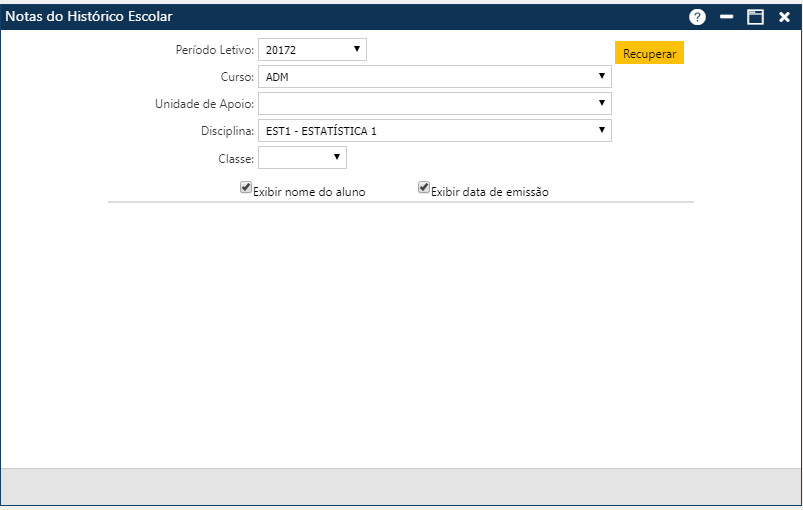Close the Notas do Histórico Escolar window
The height and width of the screenshot is (510, 803).
(785, 17)
